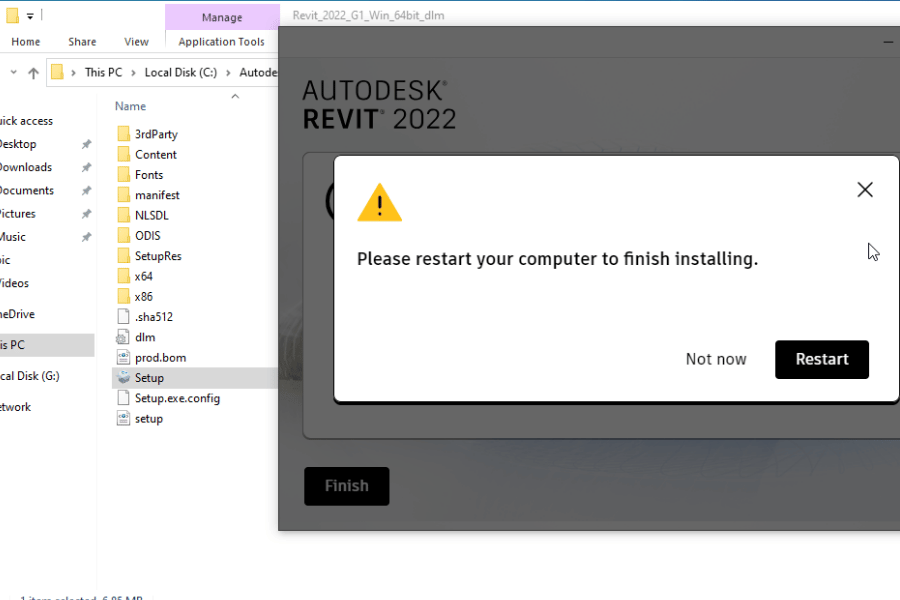The width and height of the screenshot is (900, 600).
Task: Click the Up arrow navigation button
Action: 33,72
